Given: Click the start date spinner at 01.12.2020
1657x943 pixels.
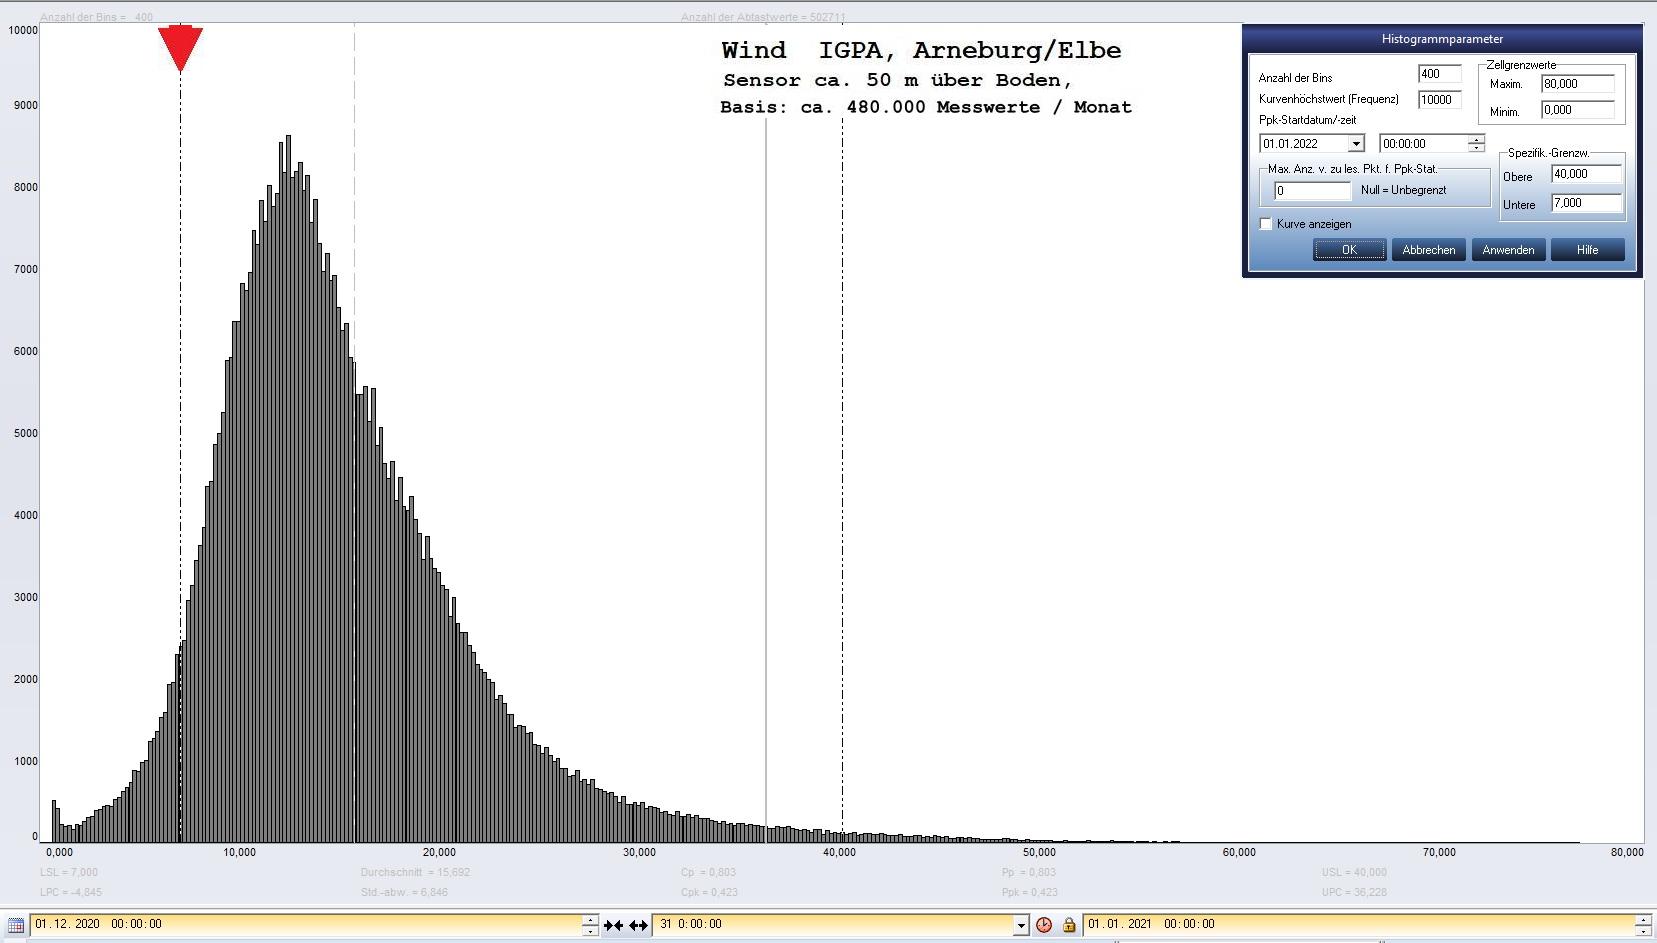Looking at the screenshot, I should (590, 925).
